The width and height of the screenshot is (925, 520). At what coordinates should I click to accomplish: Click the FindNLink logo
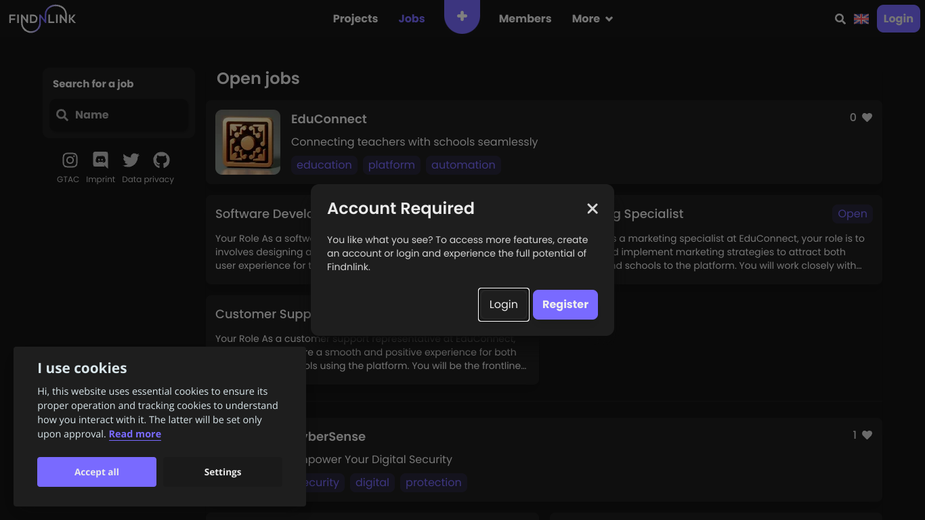point(42,19)
